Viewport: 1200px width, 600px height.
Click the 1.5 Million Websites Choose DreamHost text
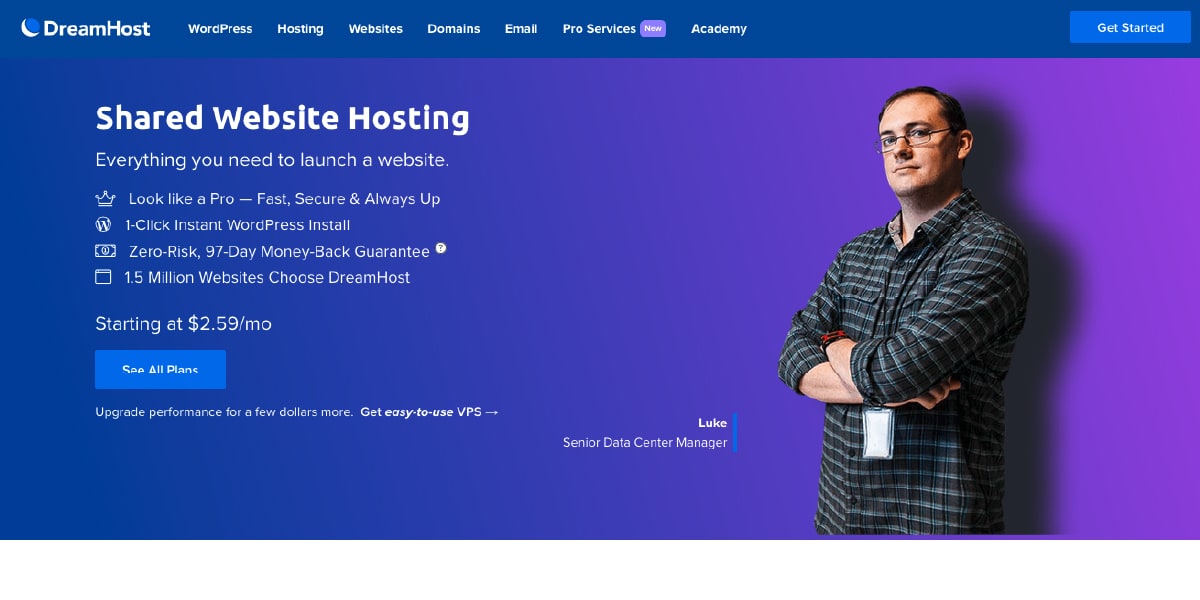267,278
